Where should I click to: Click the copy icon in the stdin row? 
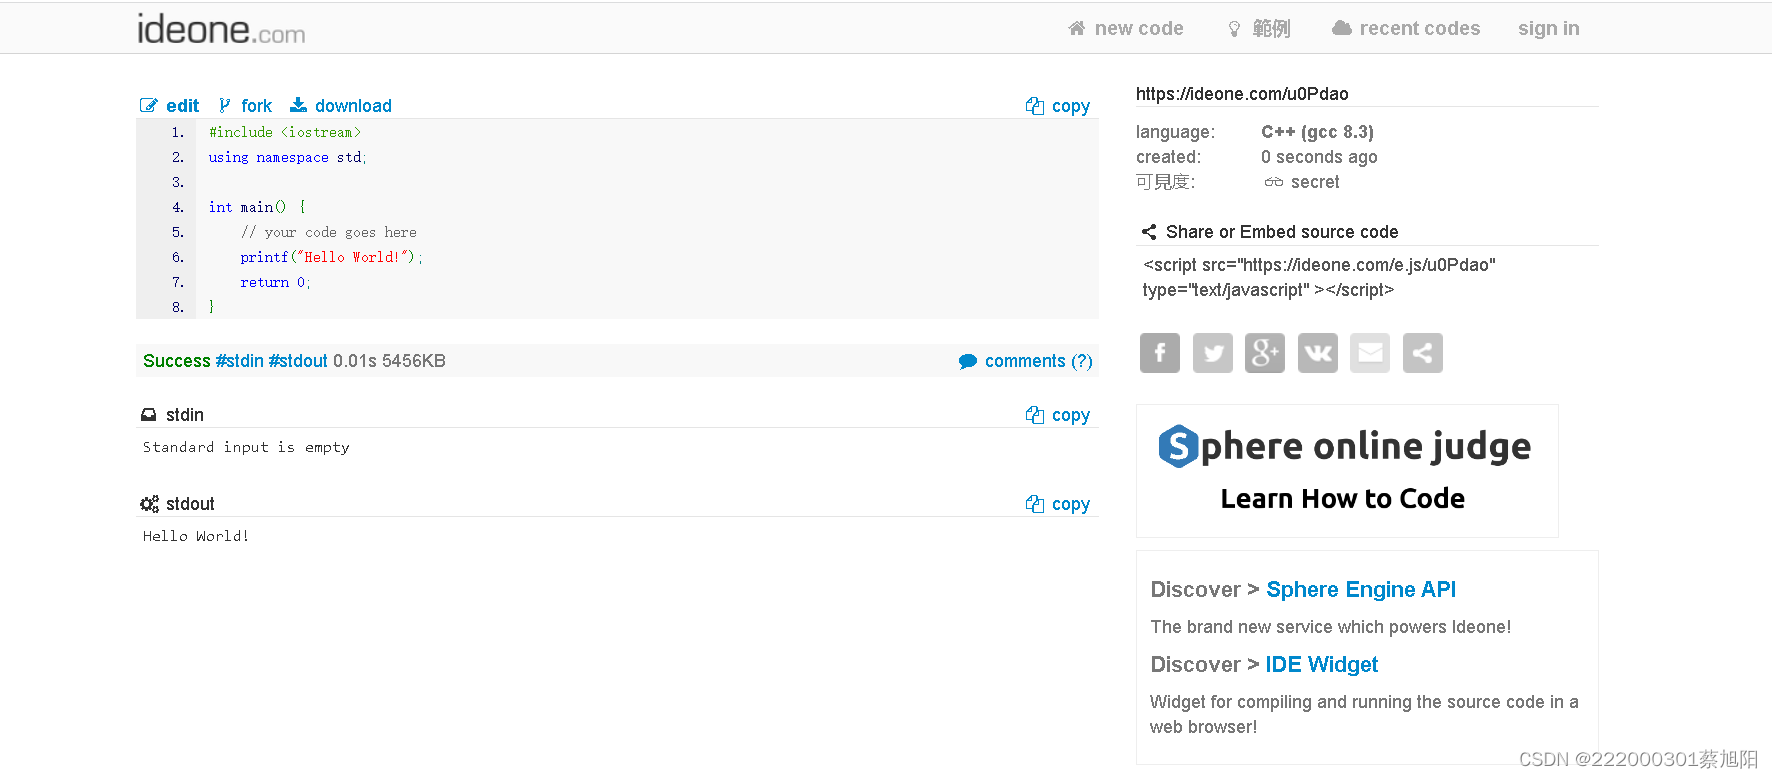click(x=1034, y=414)
